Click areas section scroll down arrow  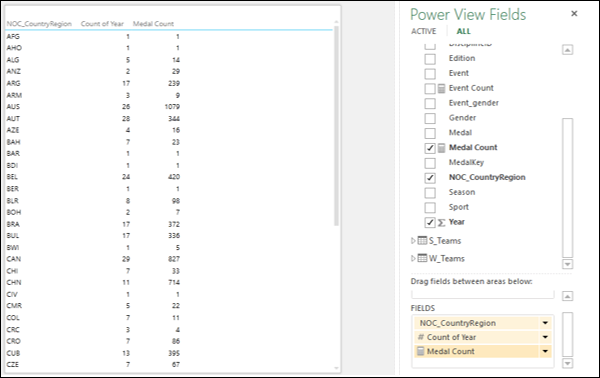coord(567,363)
